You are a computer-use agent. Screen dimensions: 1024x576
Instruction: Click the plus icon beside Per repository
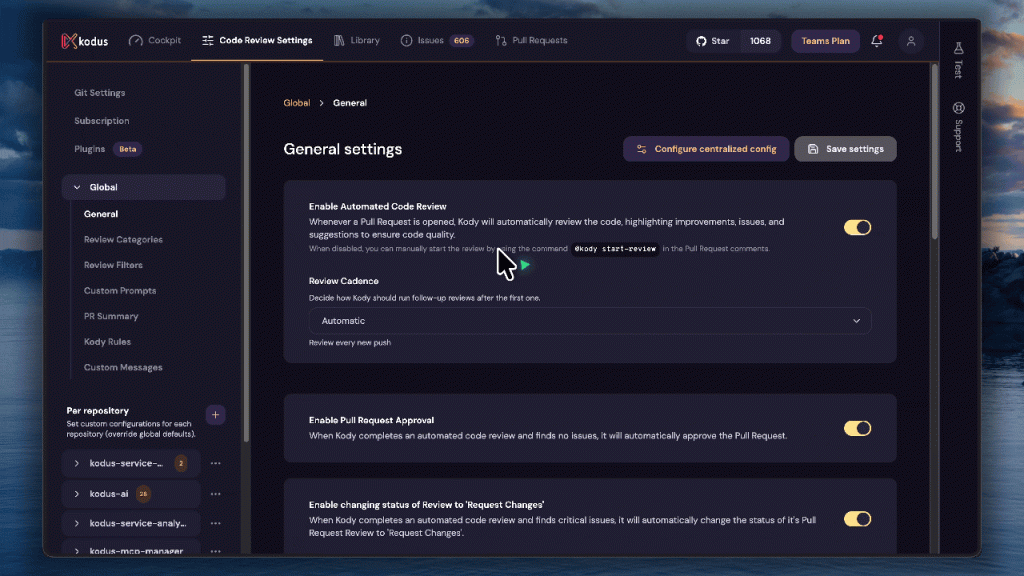pyautogui.click(x=215, y=415)
